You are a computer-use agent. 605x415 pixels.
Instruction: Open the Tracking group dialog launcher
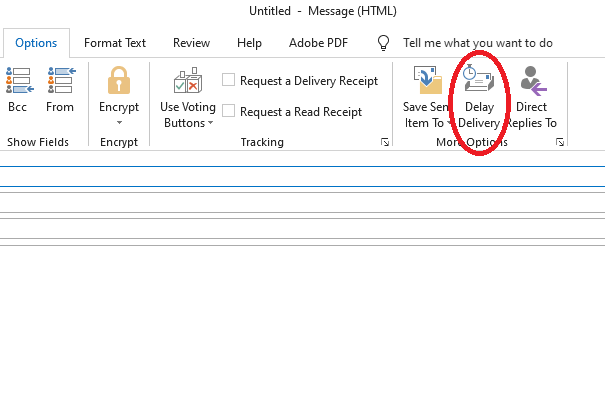385,143
